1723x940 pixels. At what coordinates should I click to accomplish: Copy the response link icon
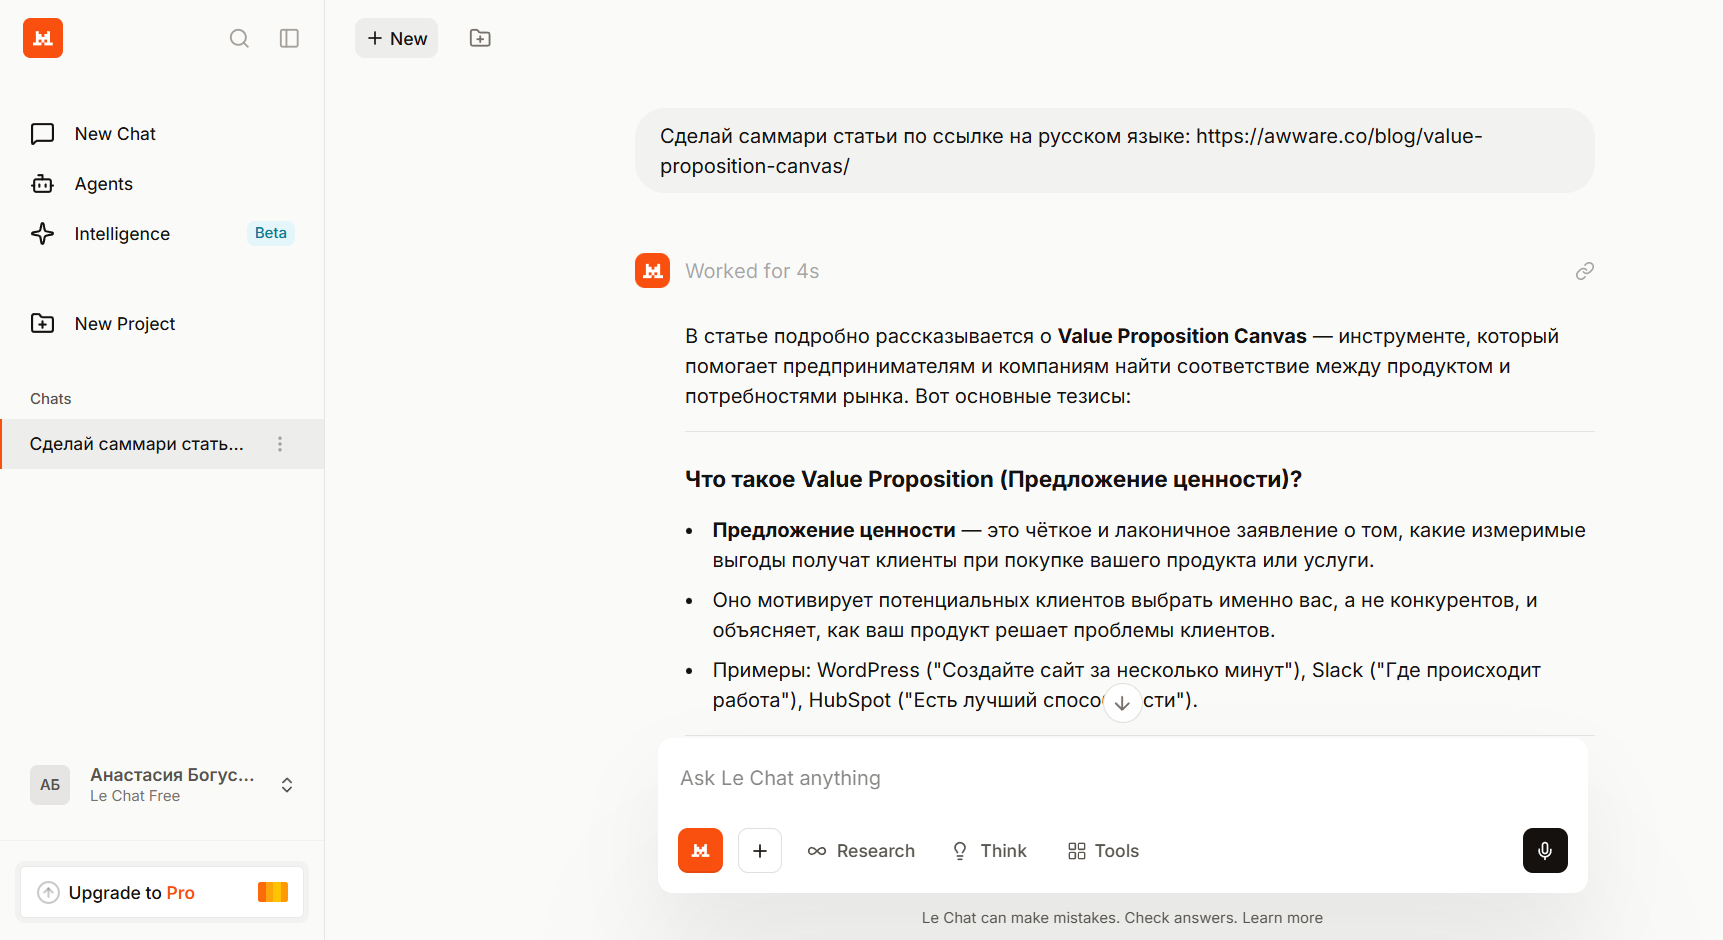click(x=1584, y=271)
